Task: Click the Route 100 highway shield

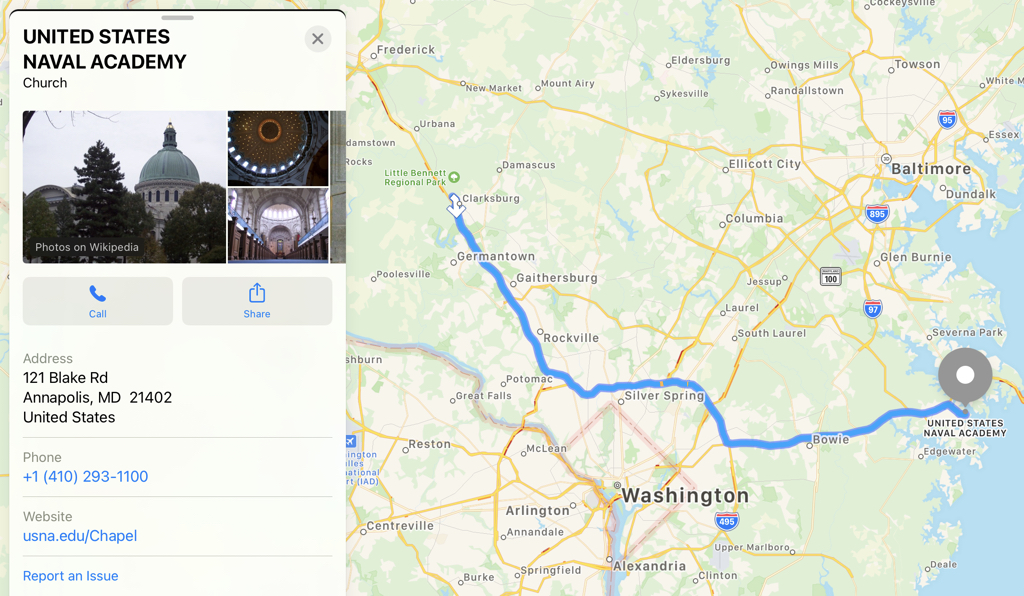Action: pos(830,276)
